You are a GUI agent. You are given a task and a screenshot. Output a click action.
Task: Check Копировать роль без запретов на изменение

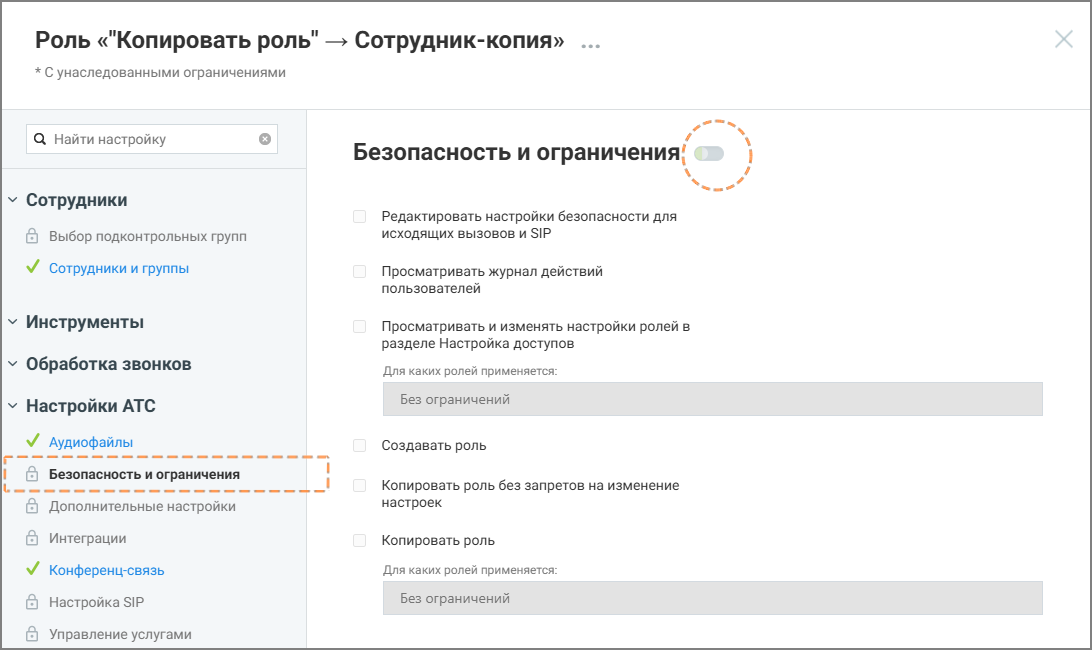pyautogui.click(x=359, y=486)
